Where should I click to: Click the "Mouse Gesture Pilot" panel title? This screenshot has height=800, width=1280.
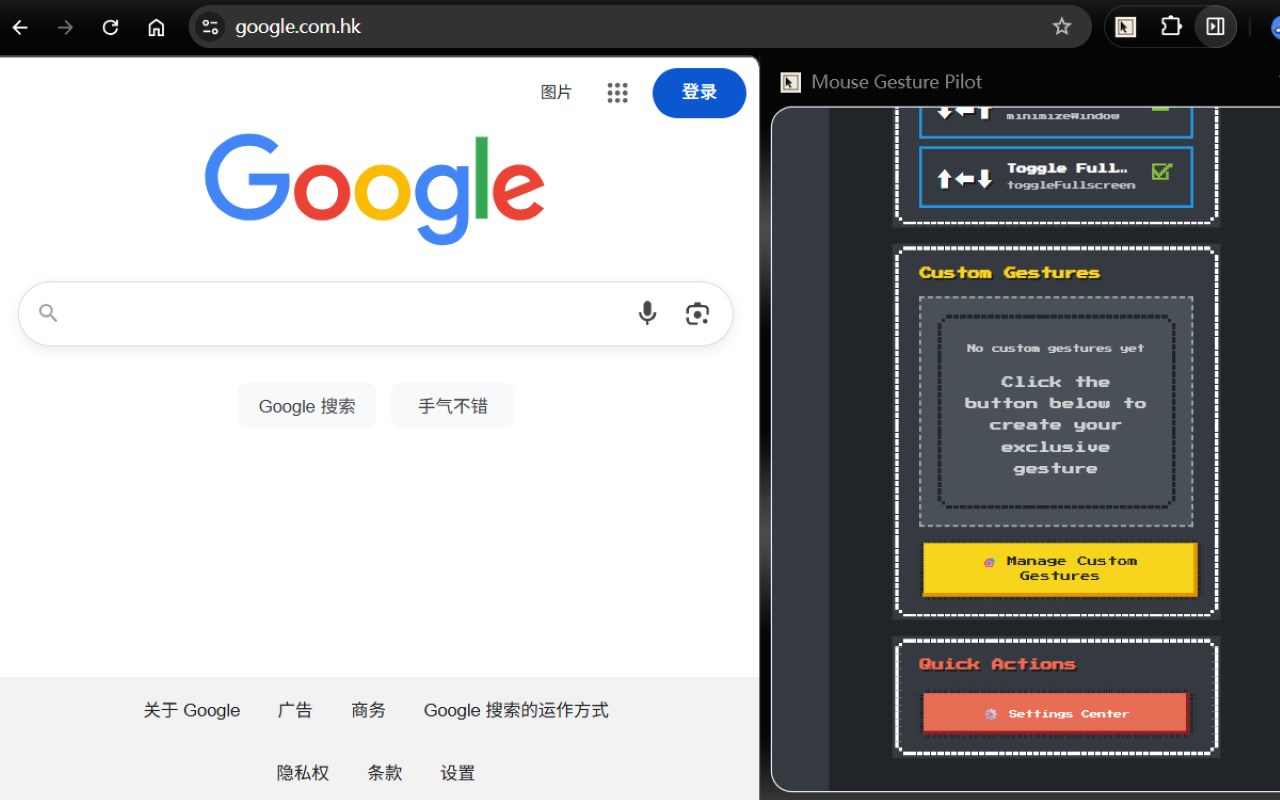tap(897, 82)
